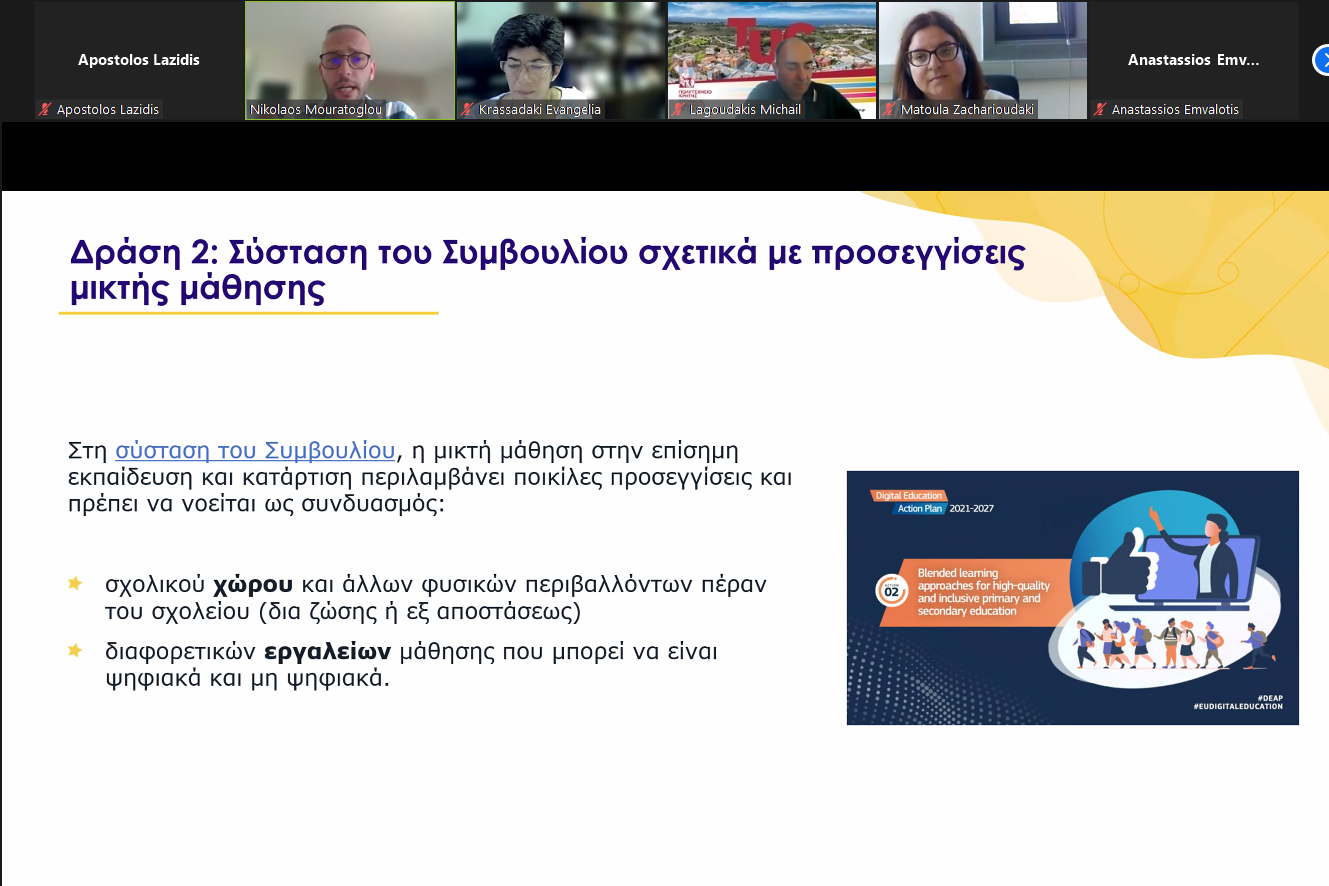
Task: Click the muted mic icon for Apostolos Lazidis
Action: pos(45,110)
